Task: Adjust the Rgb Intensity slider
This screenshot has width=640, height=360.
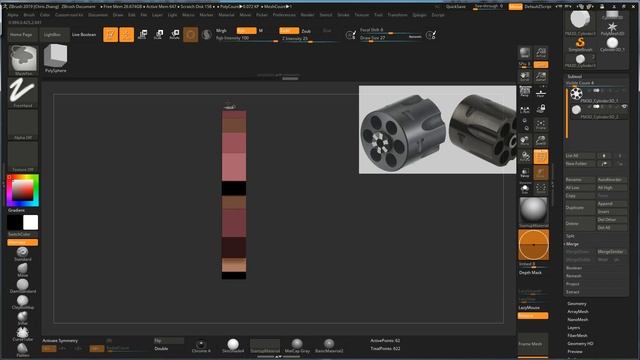Action: click(x=247, y=38)
